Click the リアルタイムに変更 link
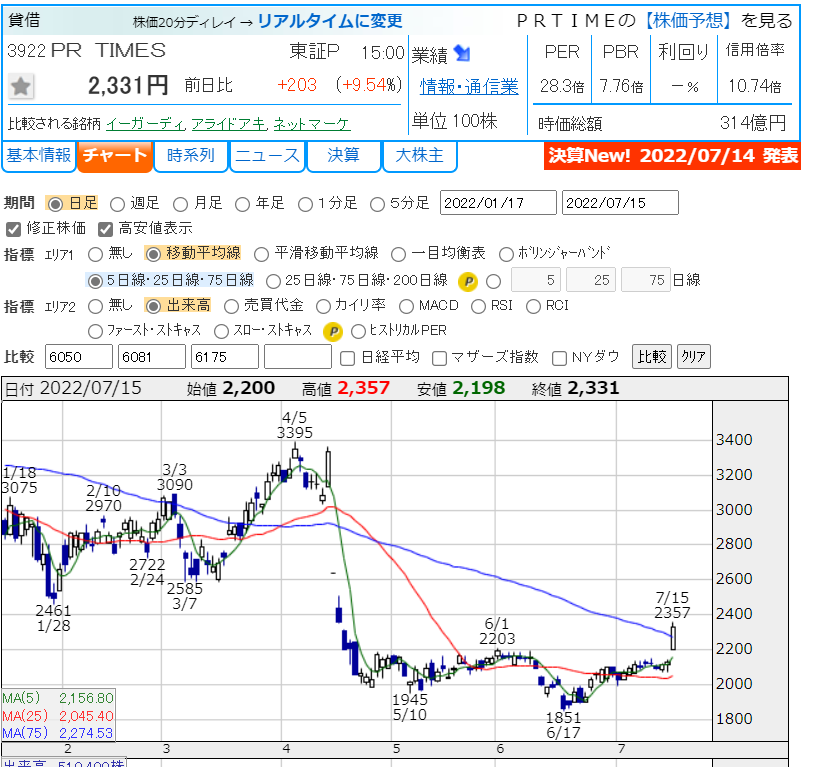The image size is (813, 767). pyautogui.click(x=330, y=21)
